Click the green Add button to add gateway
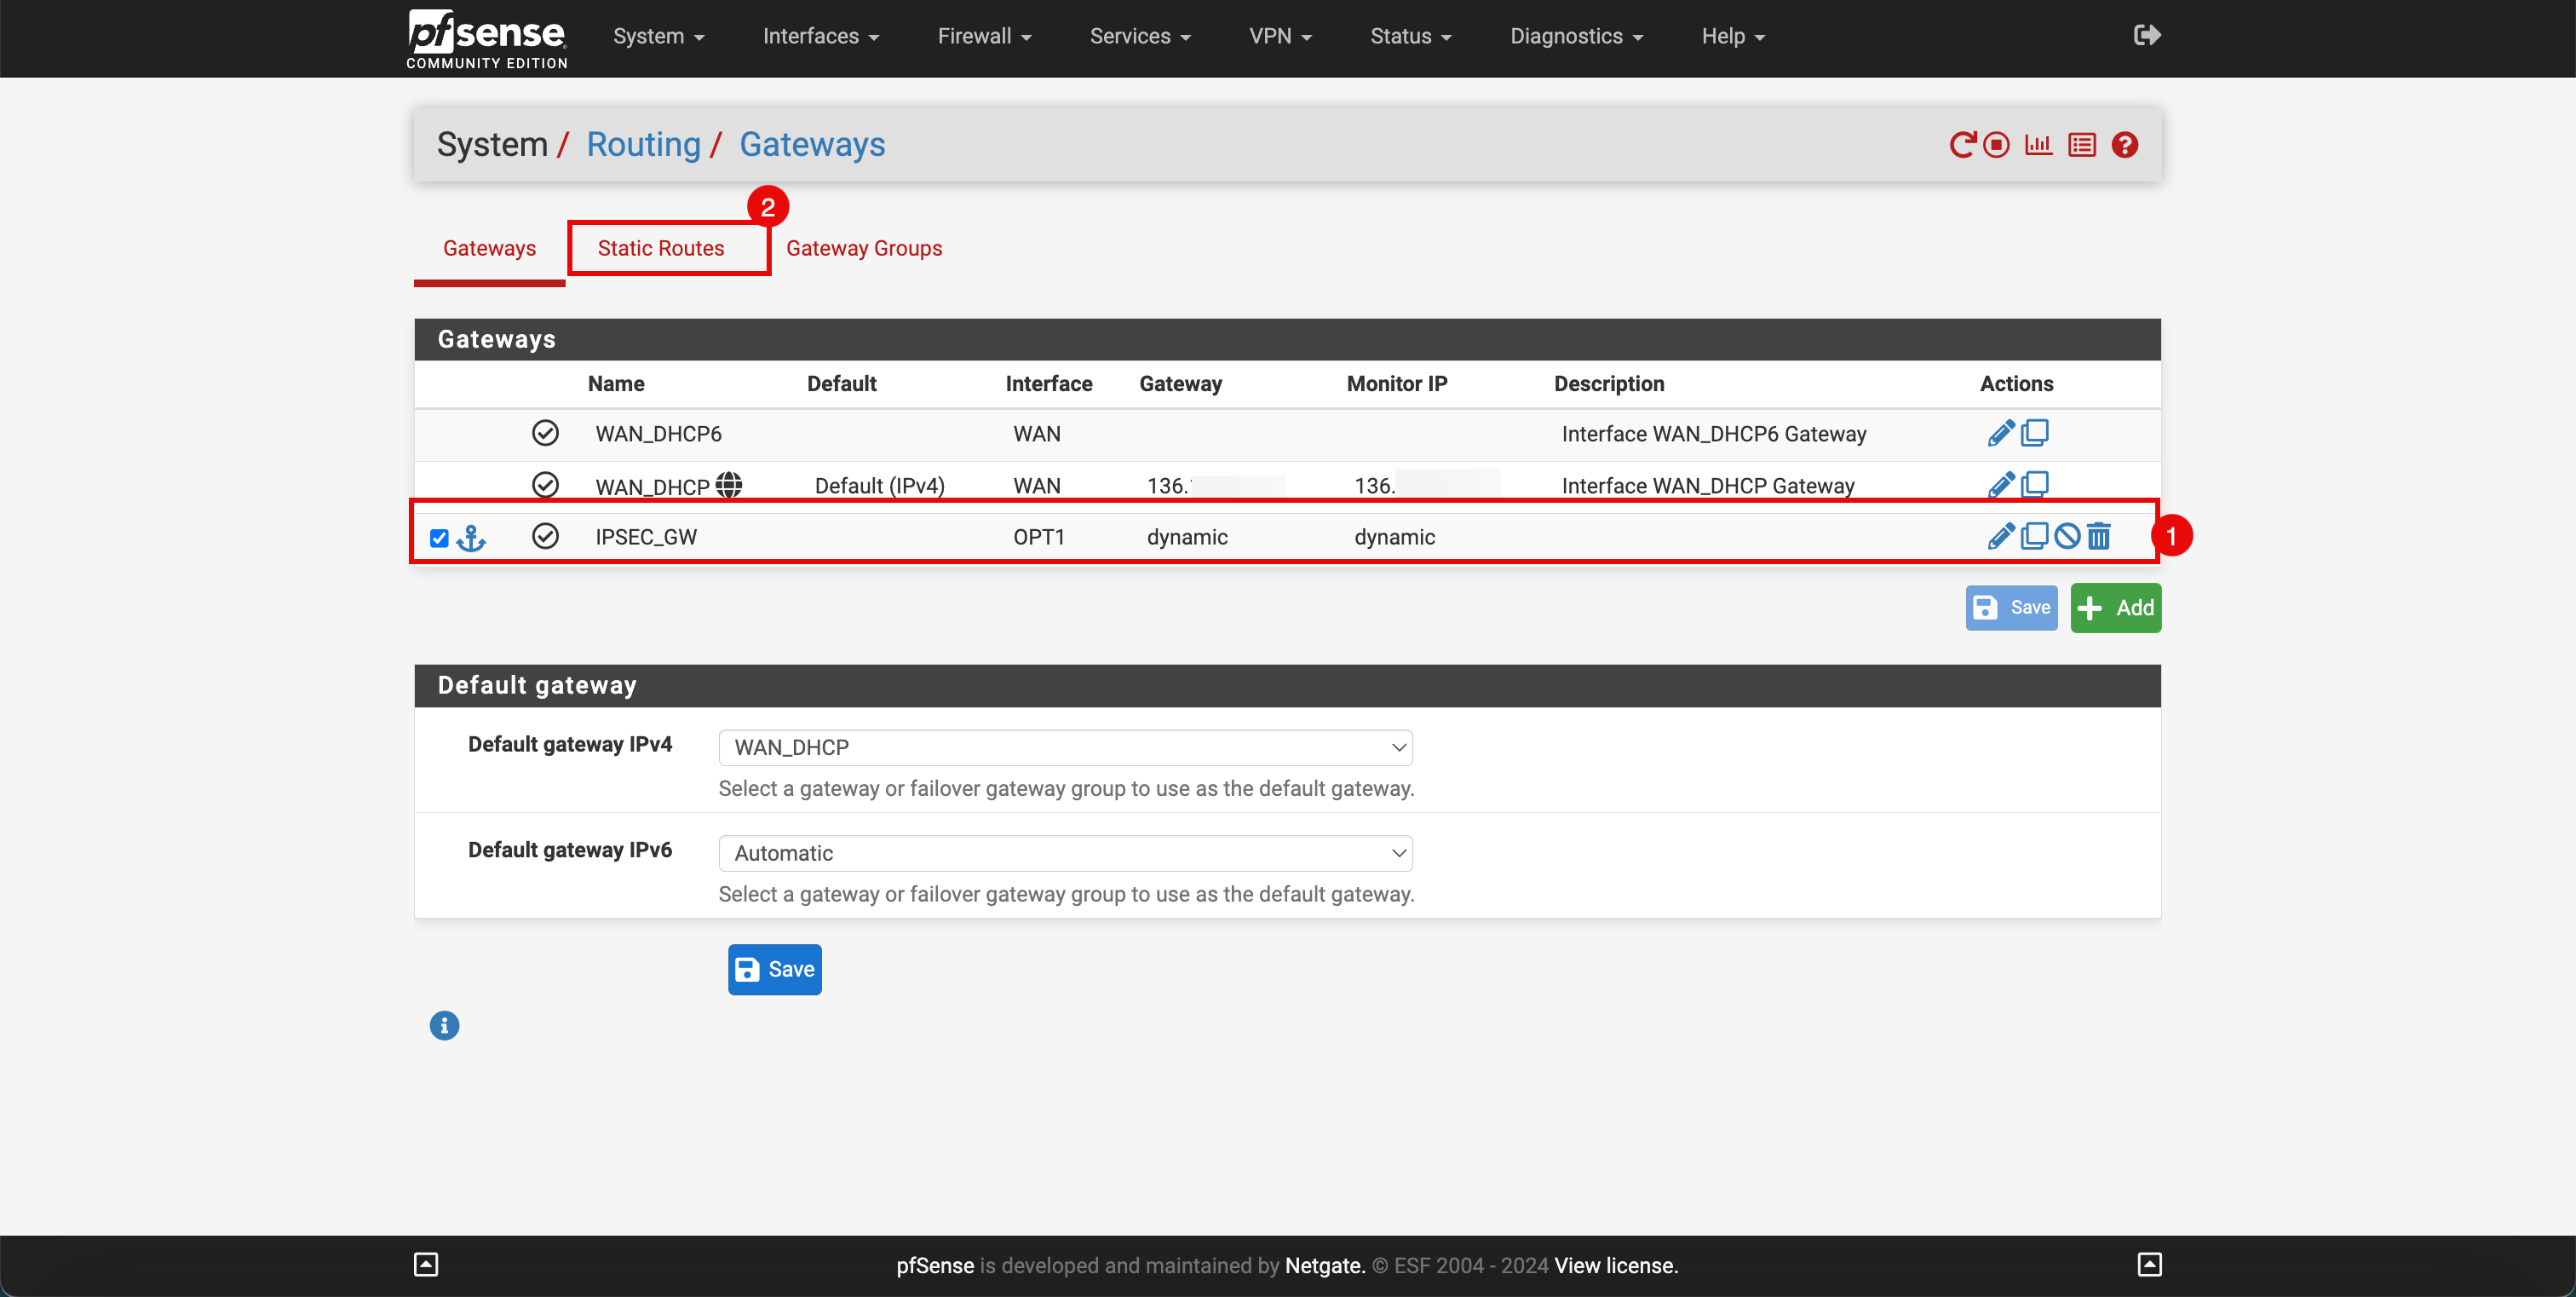The image size is (2576, 1297). click(2116, 607)
